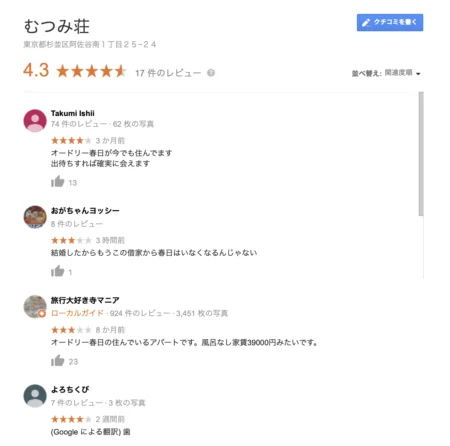The height and width of the screenshot is (446, 450).
Task: Click the pencil icon in write review button
Action: (x=366, y=23)
